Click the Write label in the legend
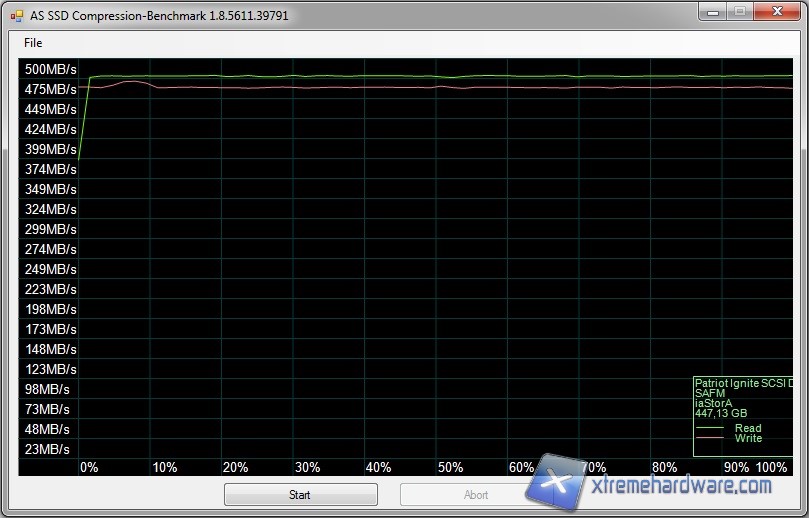Screen dimensions: 809x518 (x=748, y=438)
